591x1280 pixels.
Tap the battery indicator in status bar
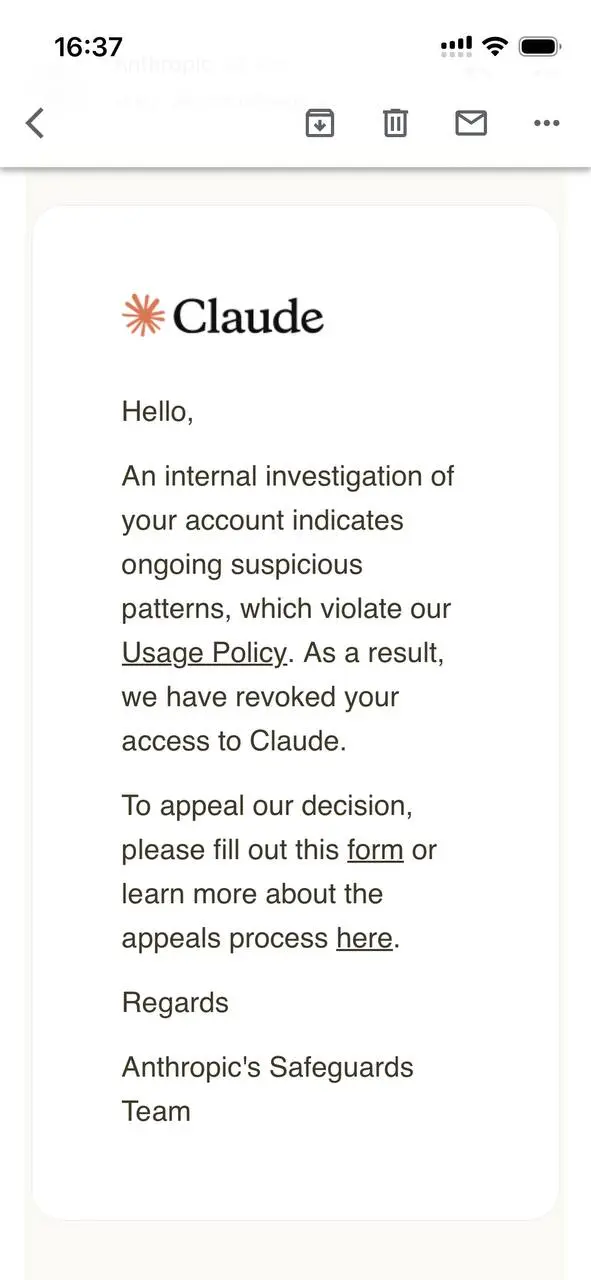pyautogui.click(x=541, y=46)
